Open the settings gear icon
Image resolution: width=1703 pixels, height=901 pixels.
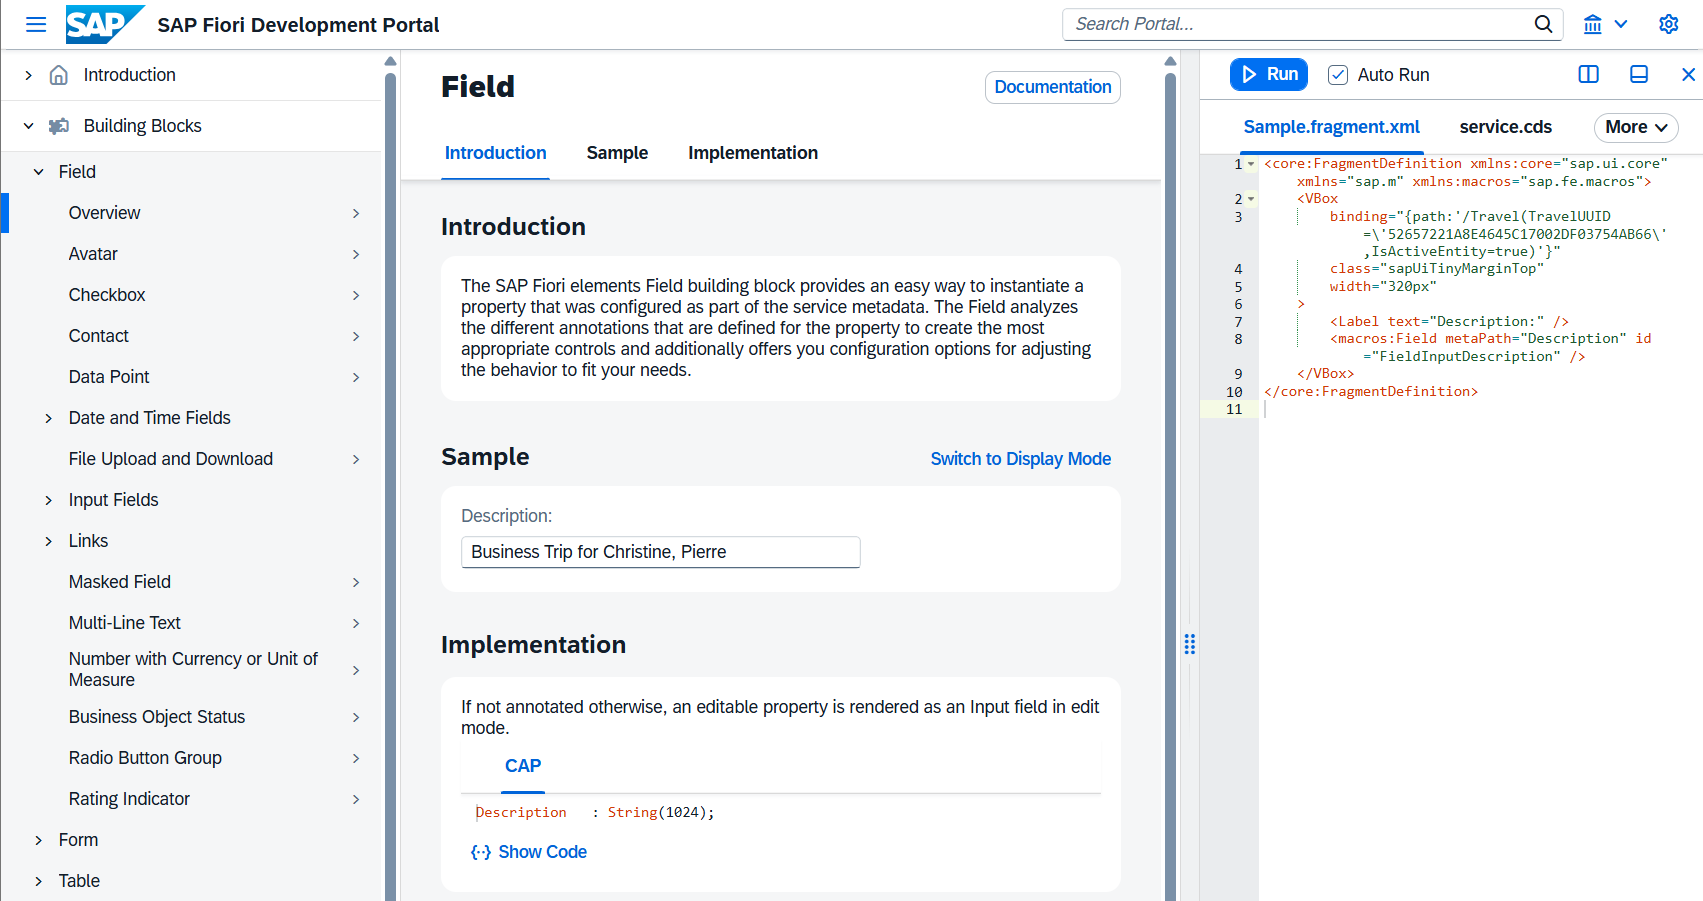1668,24
